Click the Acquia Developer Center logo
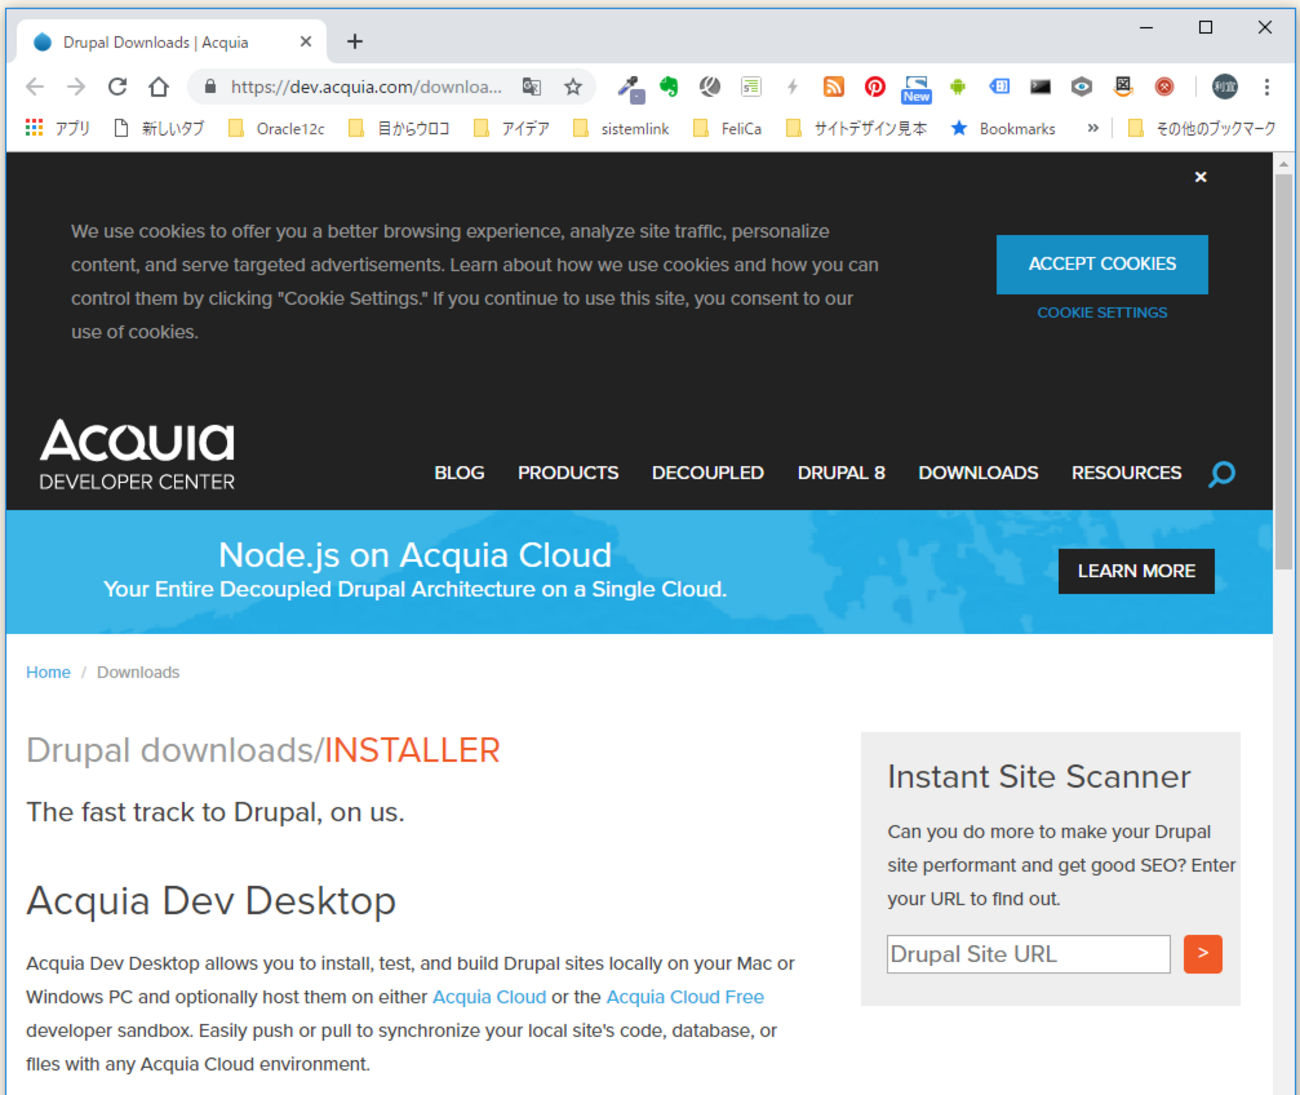Image resolution: width=1300 pixels, height=1095 pixels. tap(137, 455)
